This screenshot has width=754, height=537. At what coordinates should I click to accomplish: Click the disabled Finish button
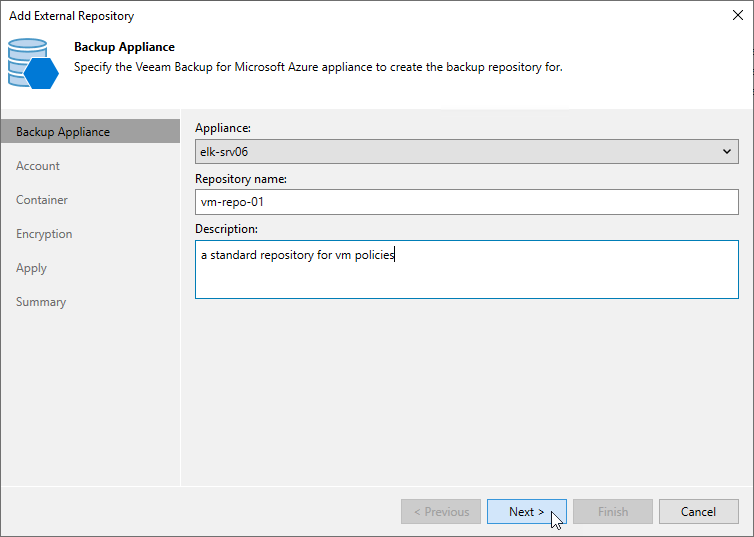click(x=613, y=512)
